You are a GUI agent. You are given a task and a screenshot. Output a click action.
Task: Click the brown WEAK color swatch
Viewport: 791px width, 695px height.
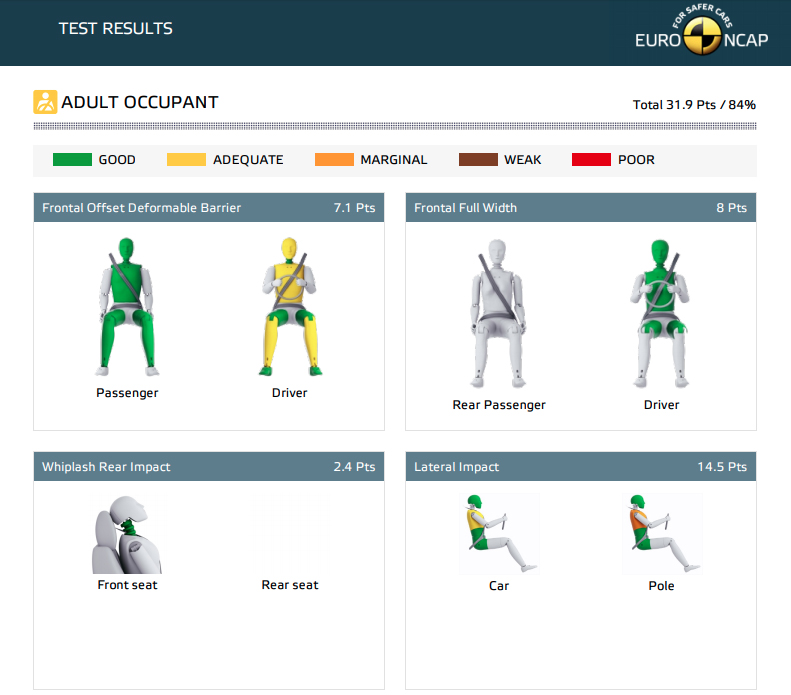477,160
